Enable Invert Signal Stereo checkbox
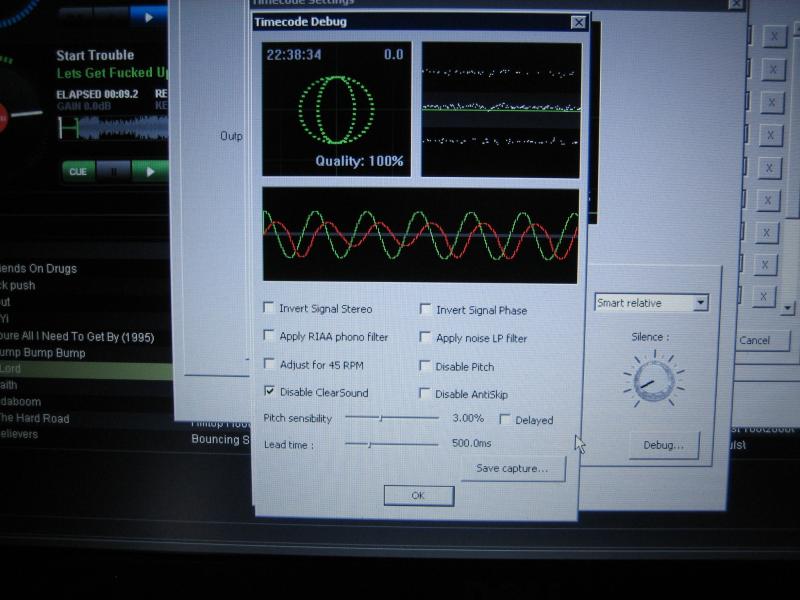Image resolution: width=800 pixels, height=600 pixels. (x=269, y=309)
